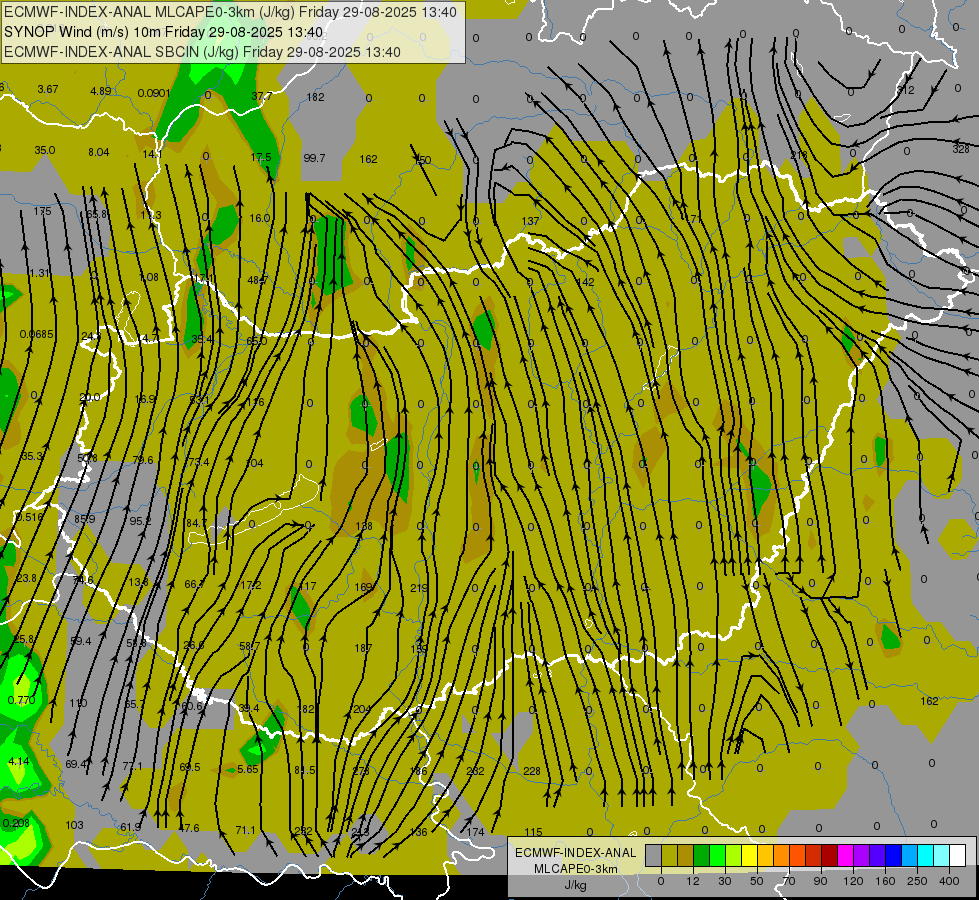Image resolution: width=979 pixels, height=900 pixels.
Task: Click the magenta legend swatch
Action: [x=846, y=856]
